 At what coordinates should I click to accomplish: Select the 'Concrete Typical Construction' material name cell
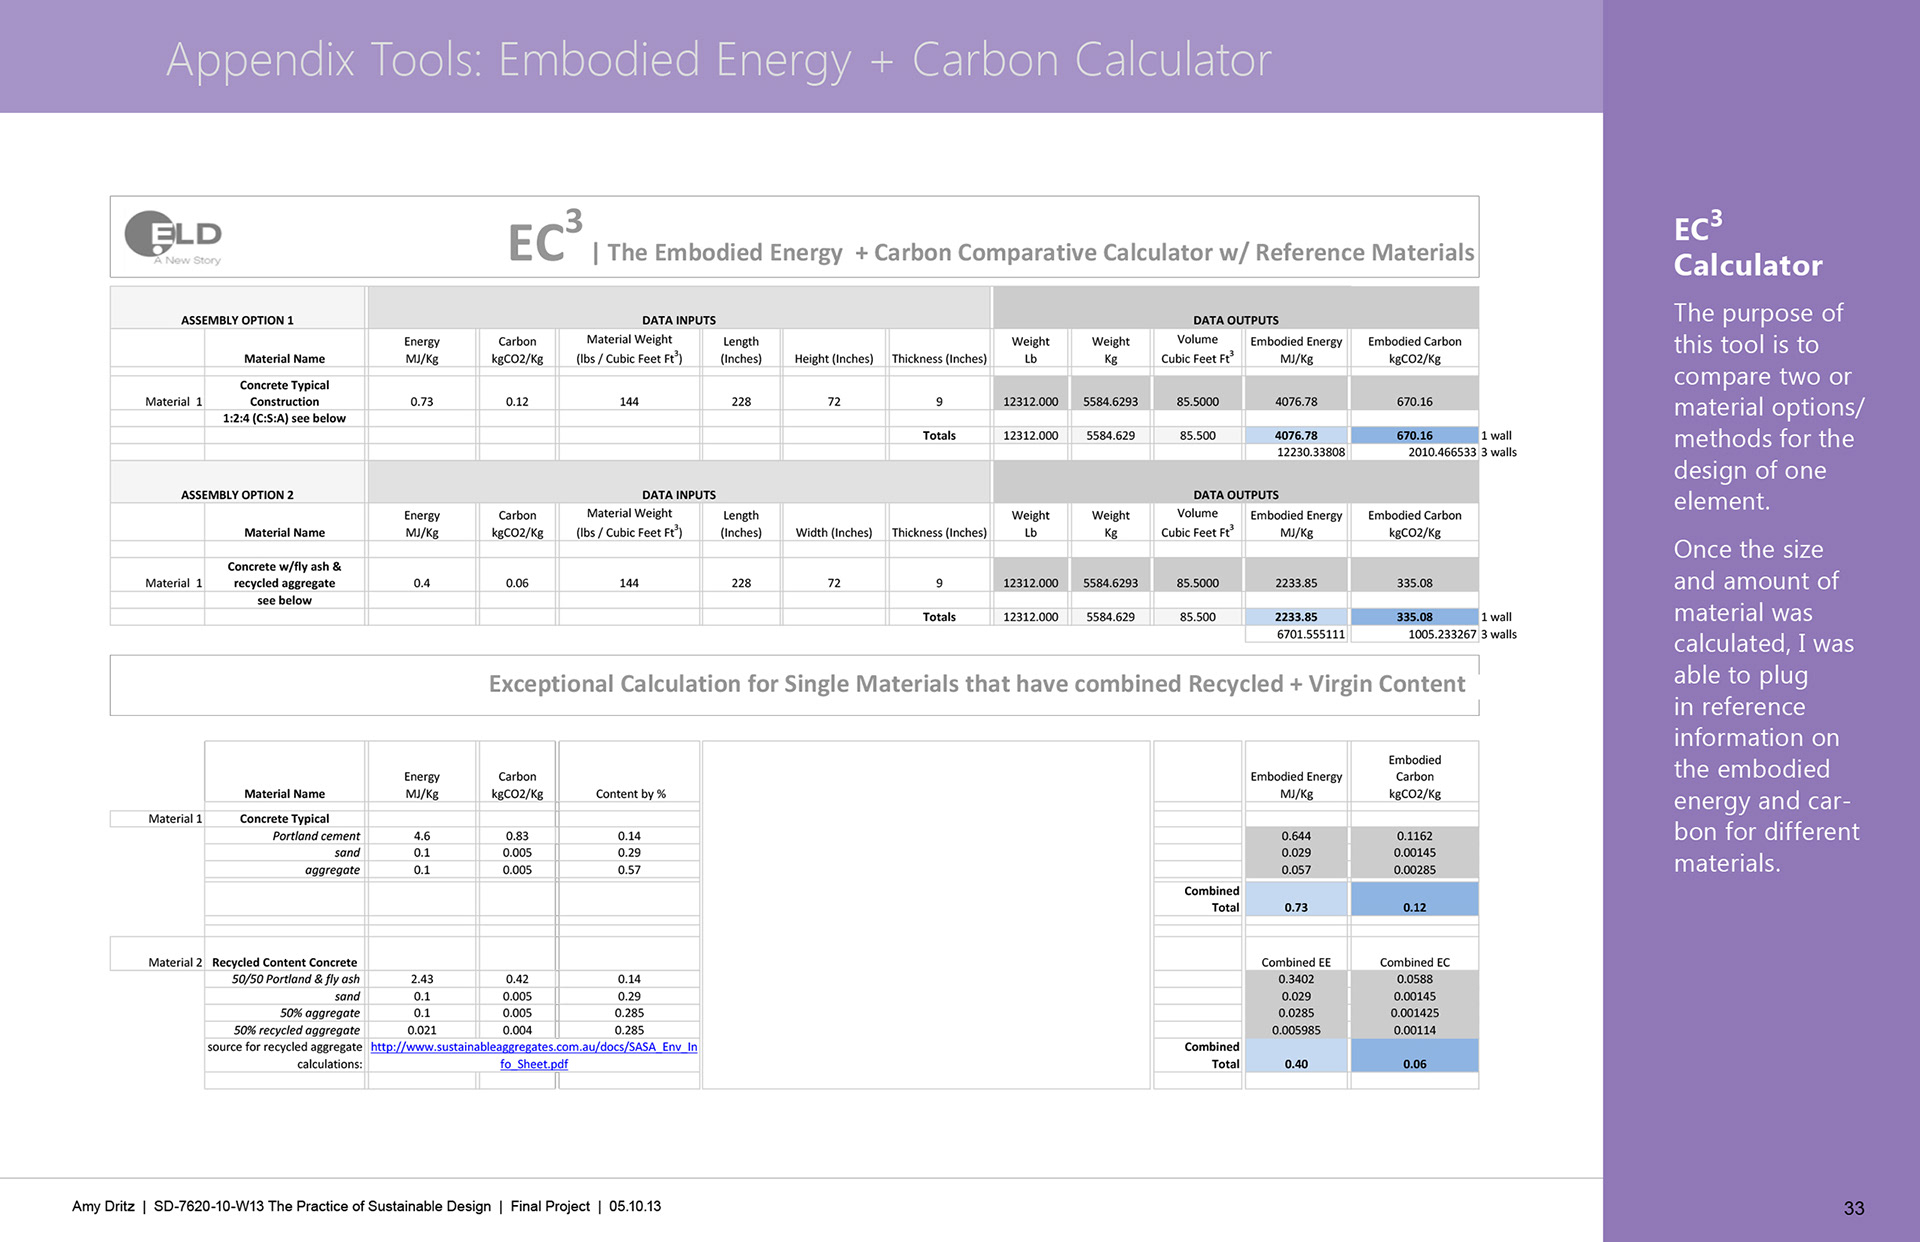(284, 393)
